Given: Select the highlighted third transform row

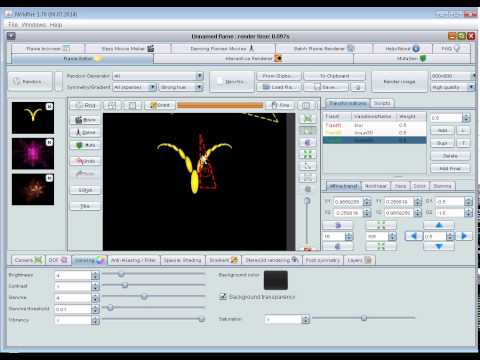Looking at the screenshot, I should tap(374, 140).
